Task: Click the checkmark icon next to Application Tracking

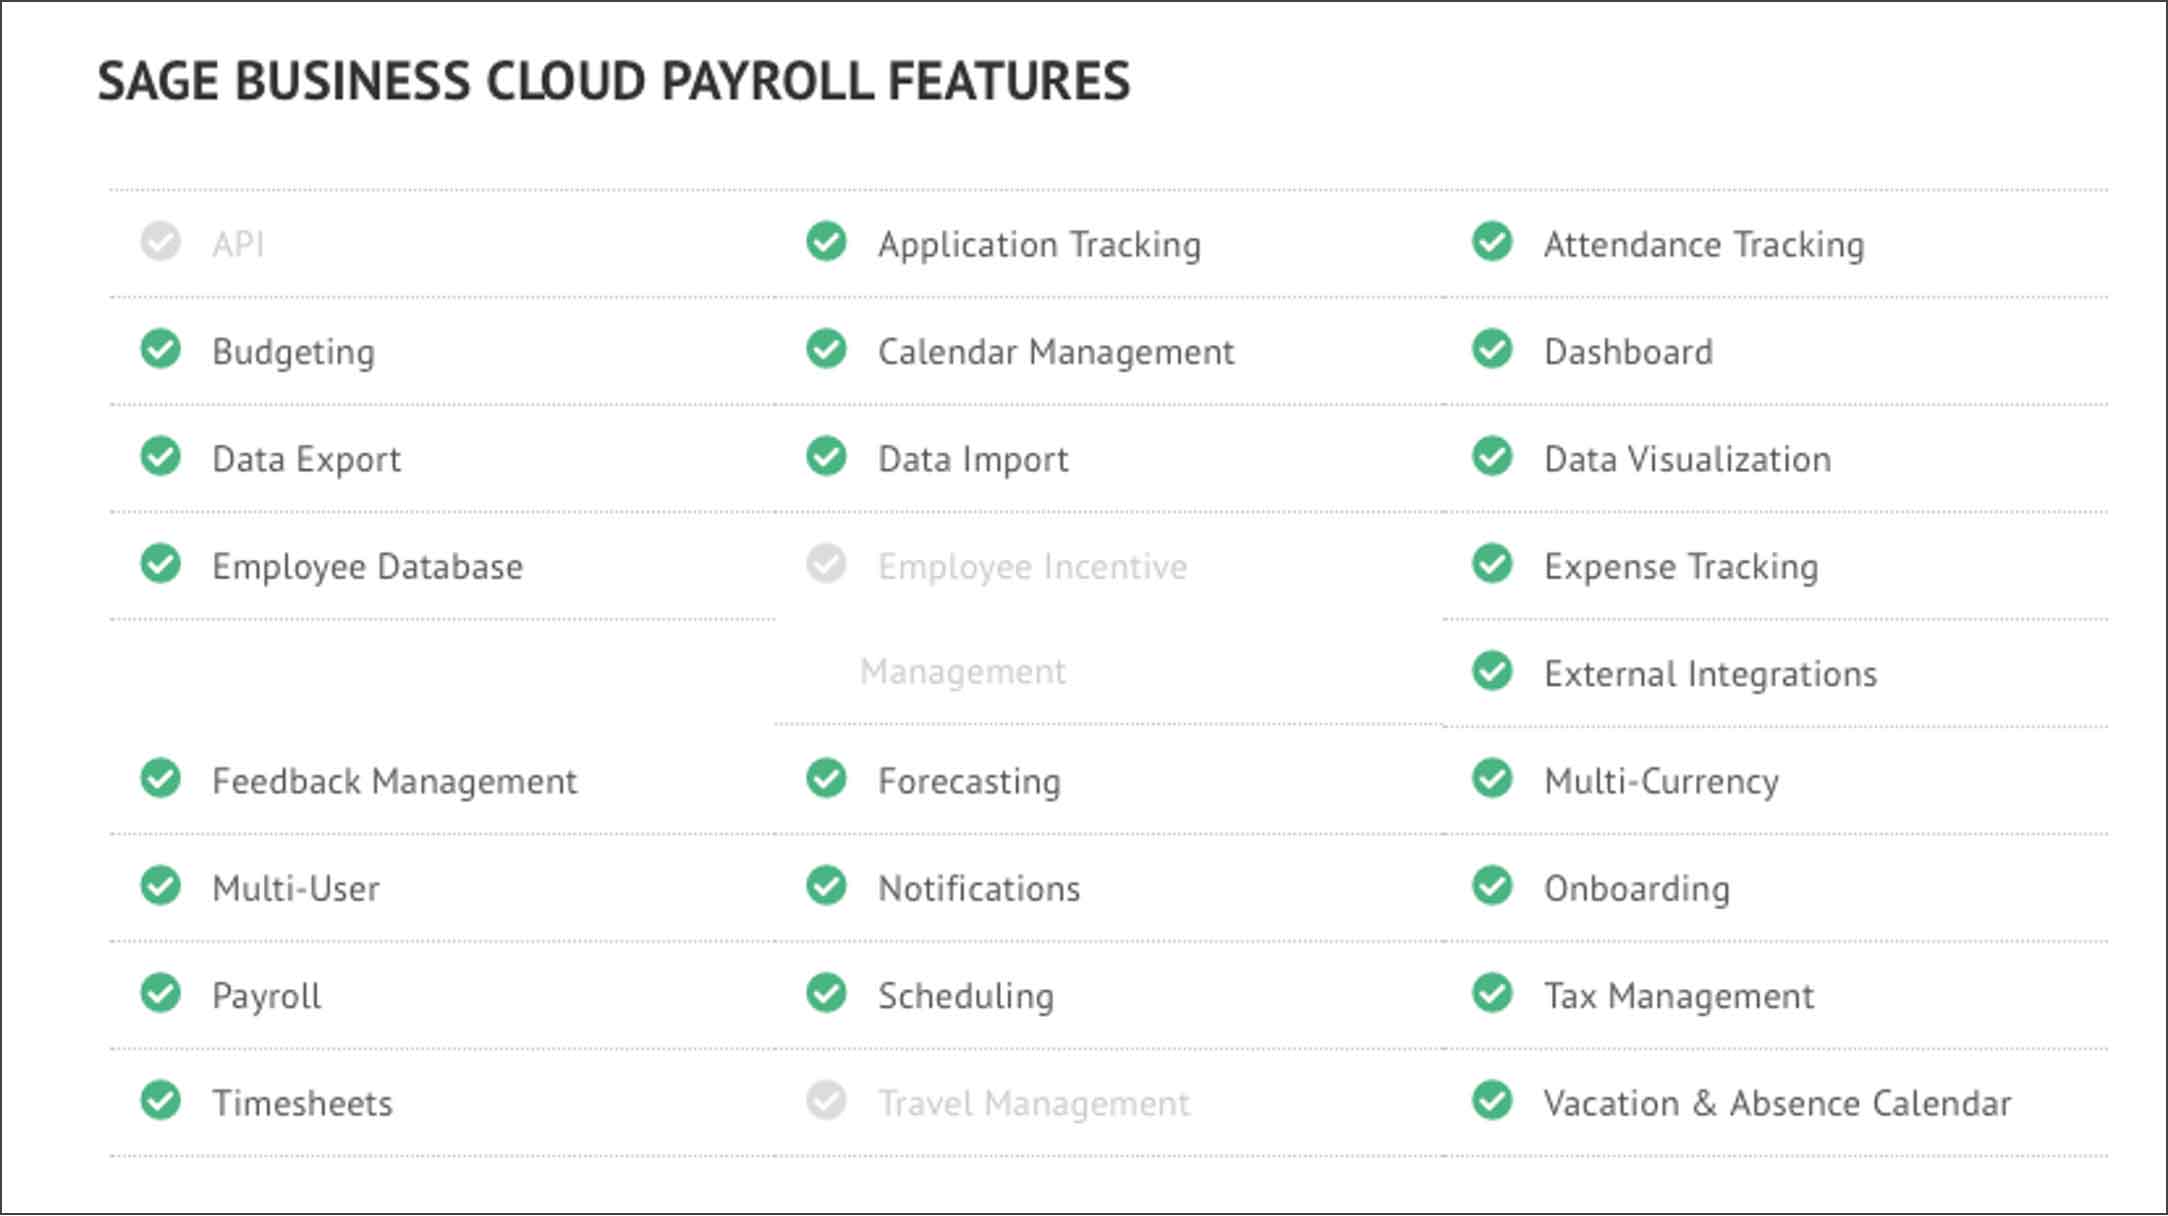Action: tap(826, 241)
